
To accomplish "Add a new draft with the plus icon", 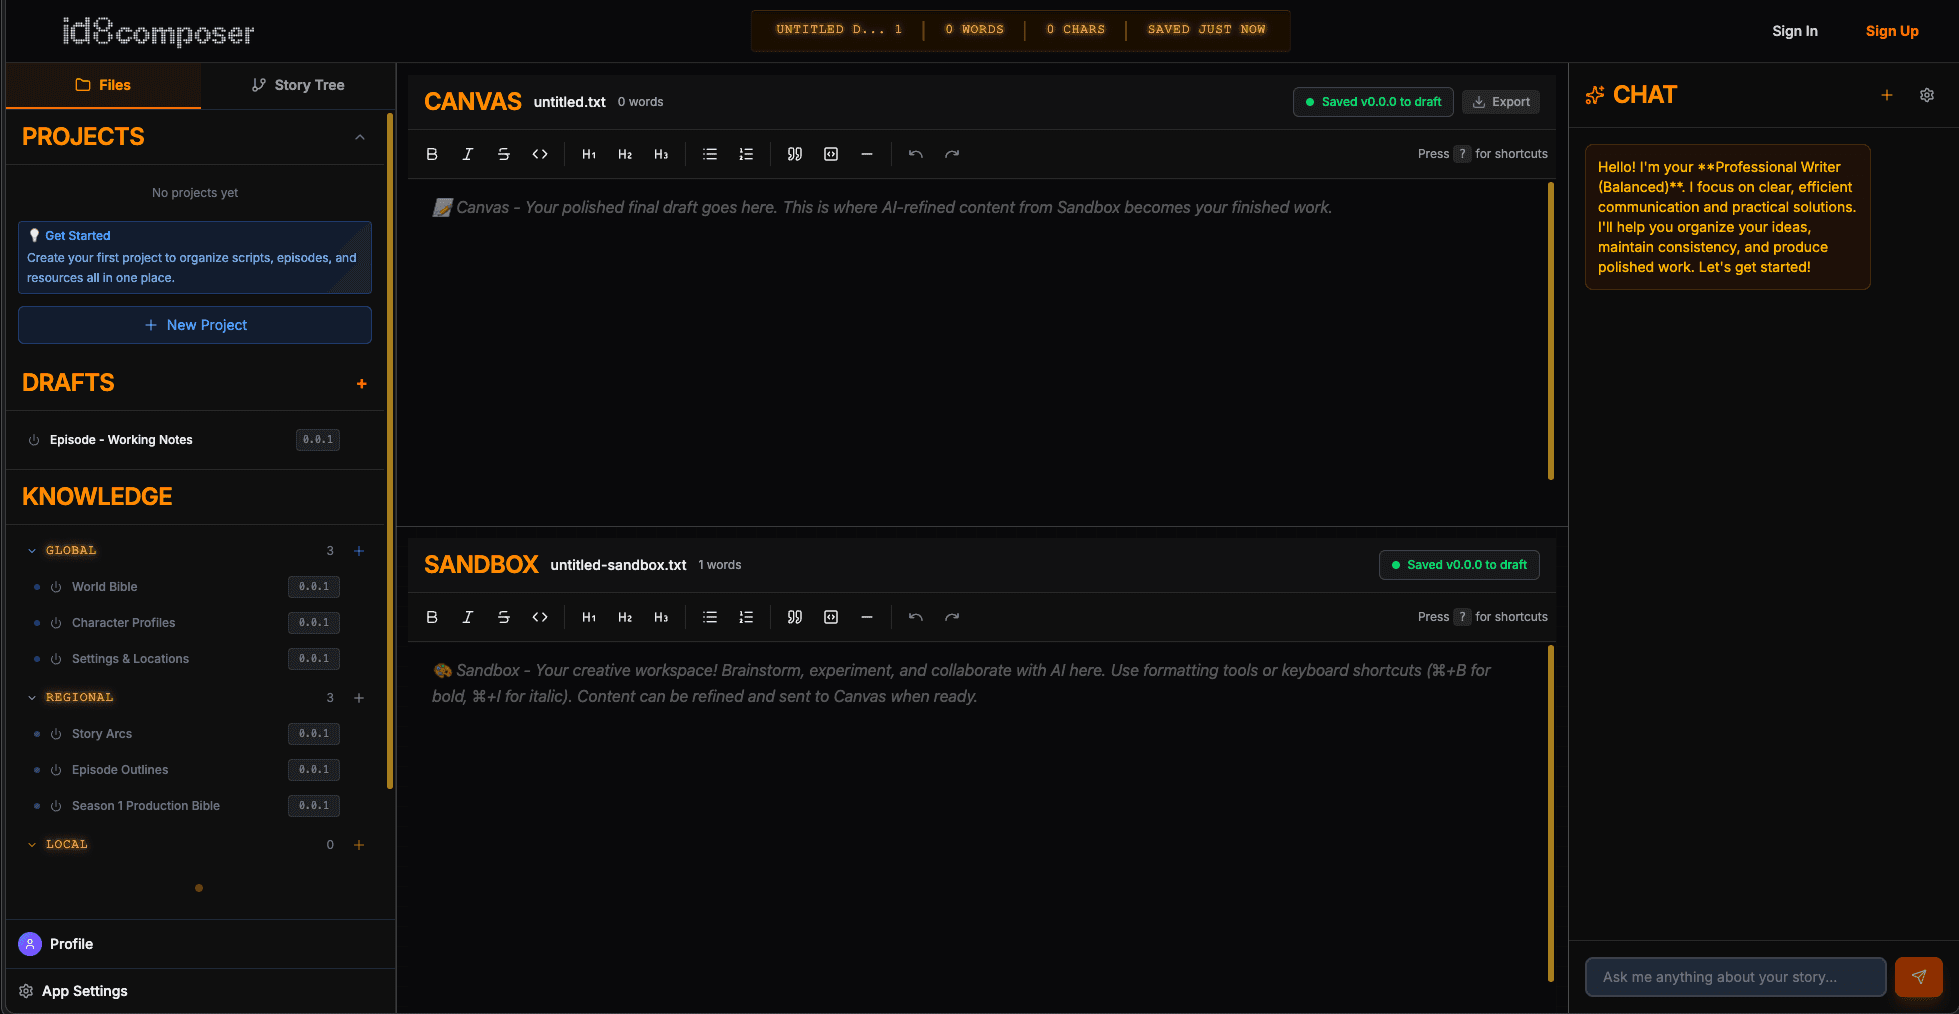I will pyautogui.click(x=361, y=384).
